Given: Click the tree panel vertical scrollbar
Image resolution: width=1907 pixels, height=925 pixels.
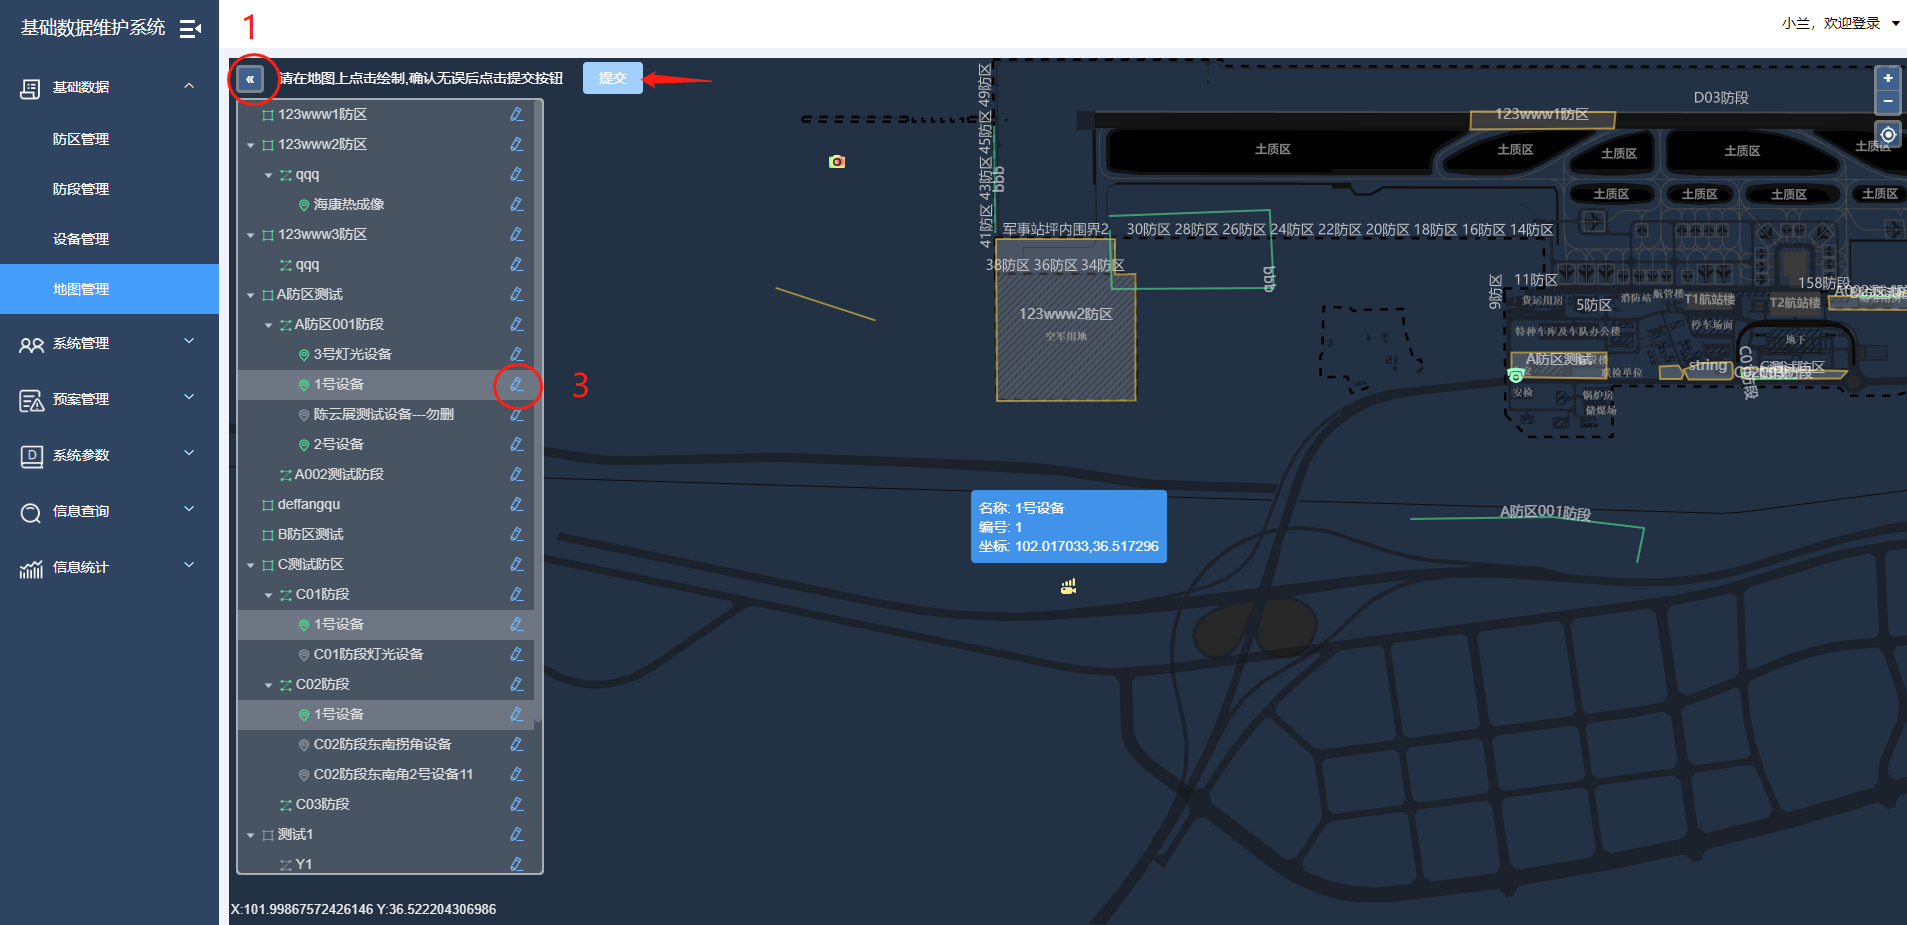Looking at the screenshot, I should 538,400.
